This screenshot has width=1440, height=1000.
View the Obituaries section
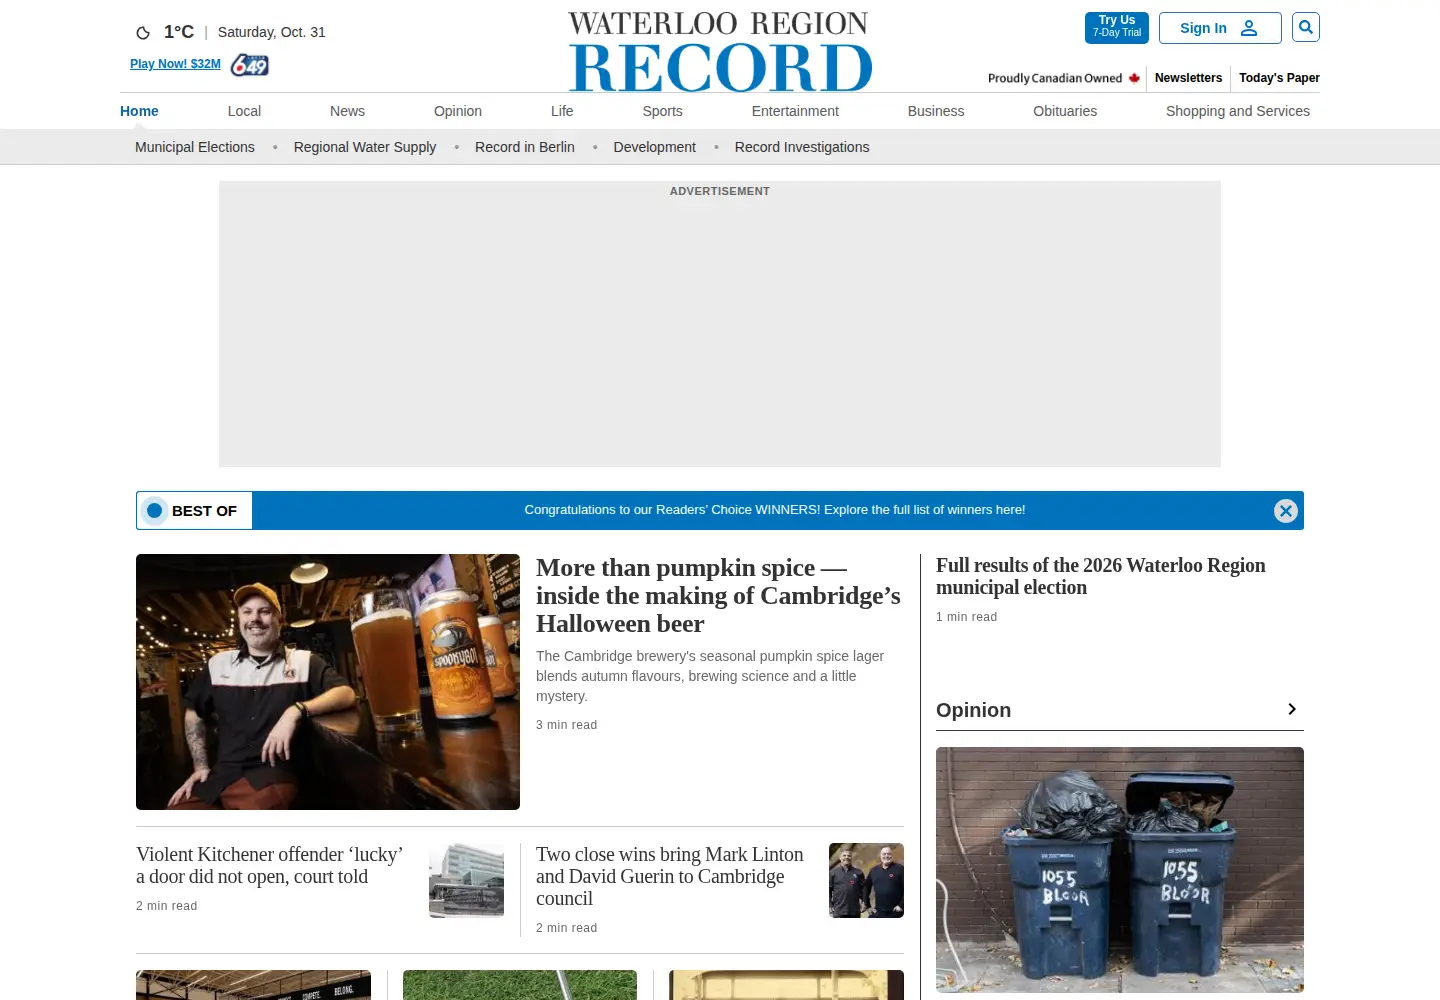1065,111
